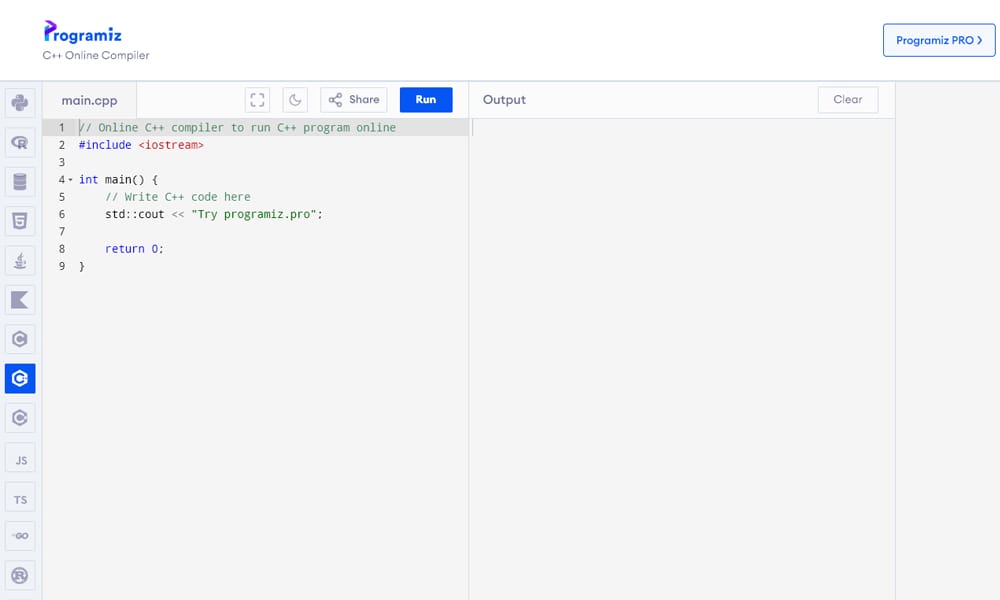The width and height of the screenshot is (1000, 600).
Task: Open the JavaScript JS compiler
Action: tap(20, 457)
